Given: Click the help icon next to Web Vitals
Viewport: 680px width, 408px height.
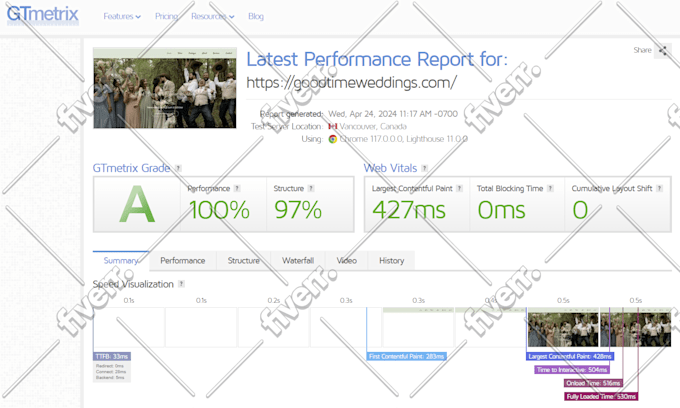Looking at the screenshot, I should tap(424, 168).
